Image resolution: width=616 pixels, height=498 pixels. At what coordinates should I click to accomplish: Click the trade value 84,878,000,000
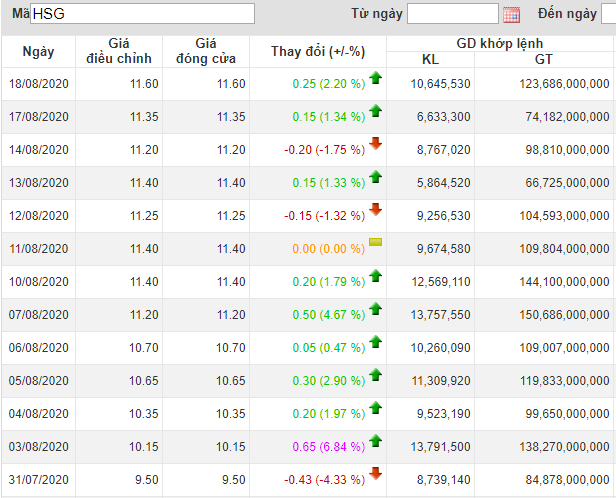[568, 480]
